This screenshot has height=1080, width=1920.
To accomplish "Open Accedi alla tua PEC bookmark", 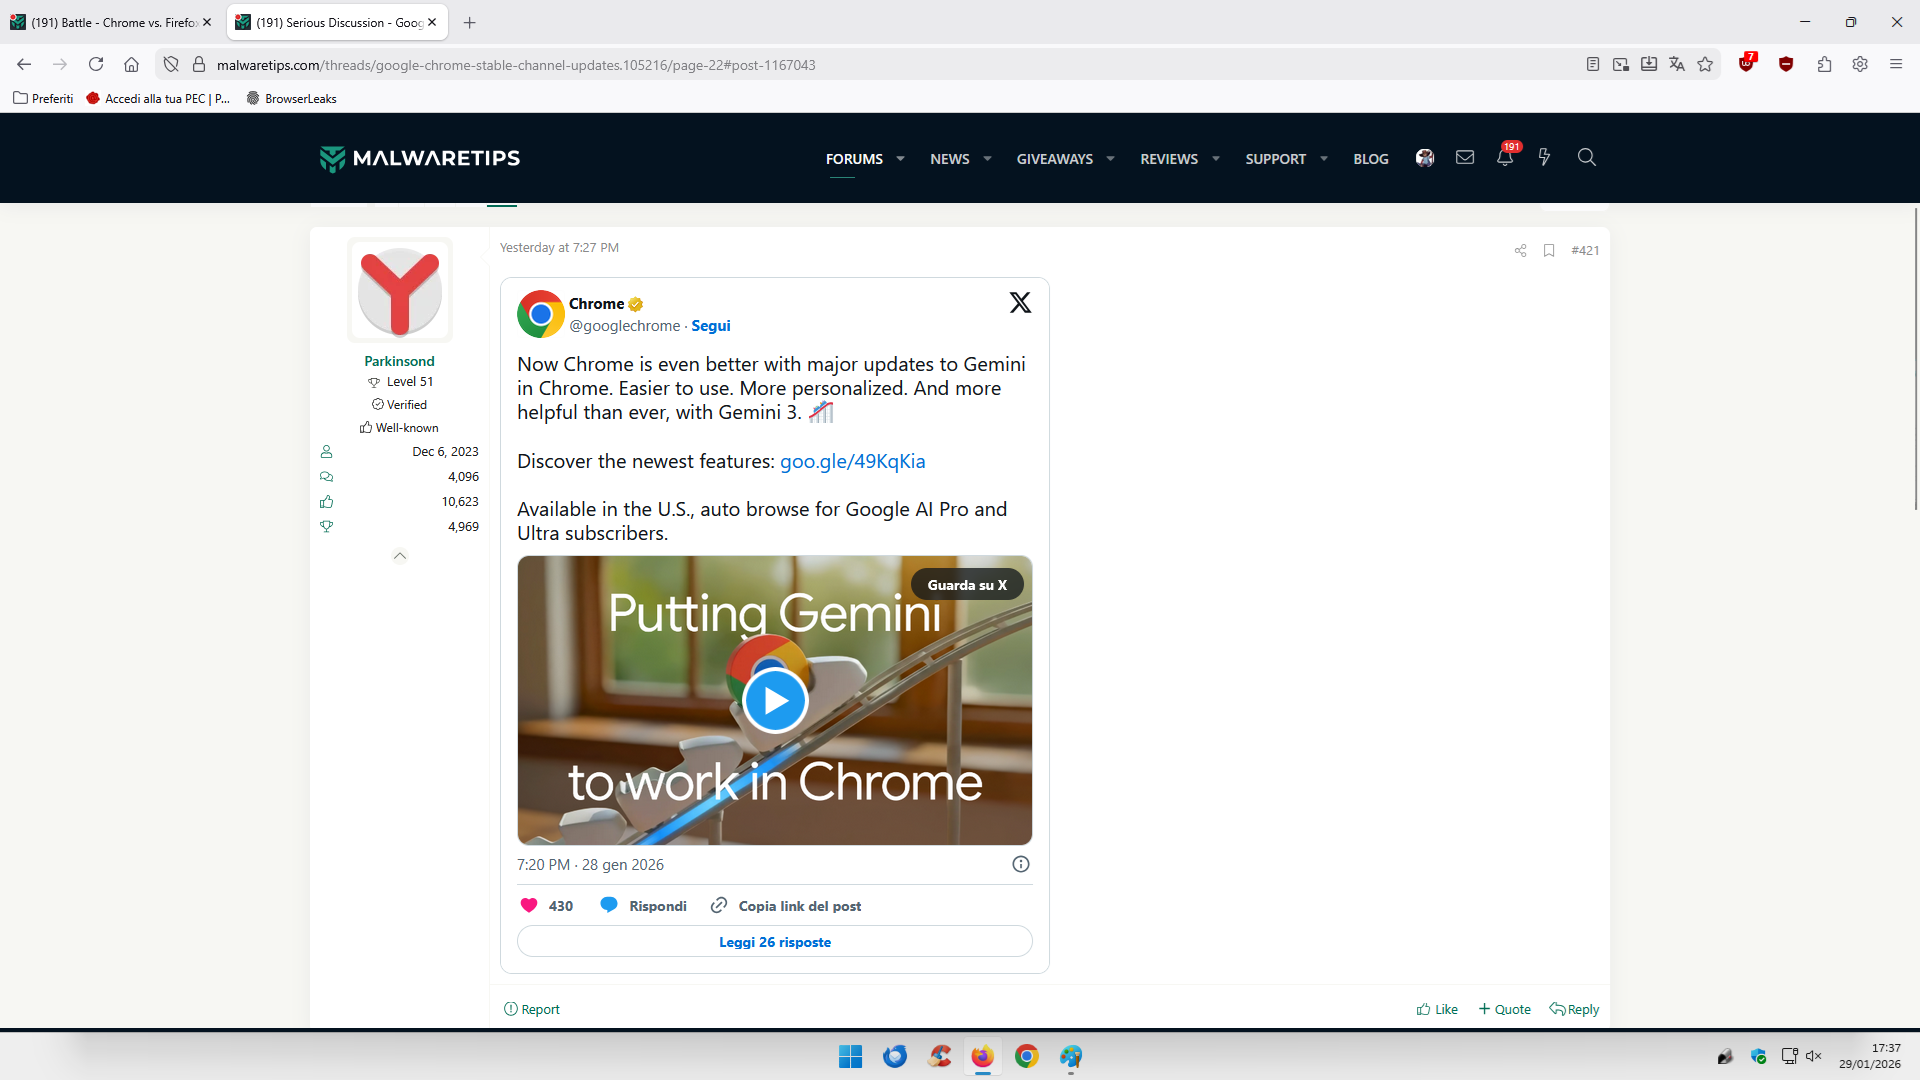I will click(158, 98).
